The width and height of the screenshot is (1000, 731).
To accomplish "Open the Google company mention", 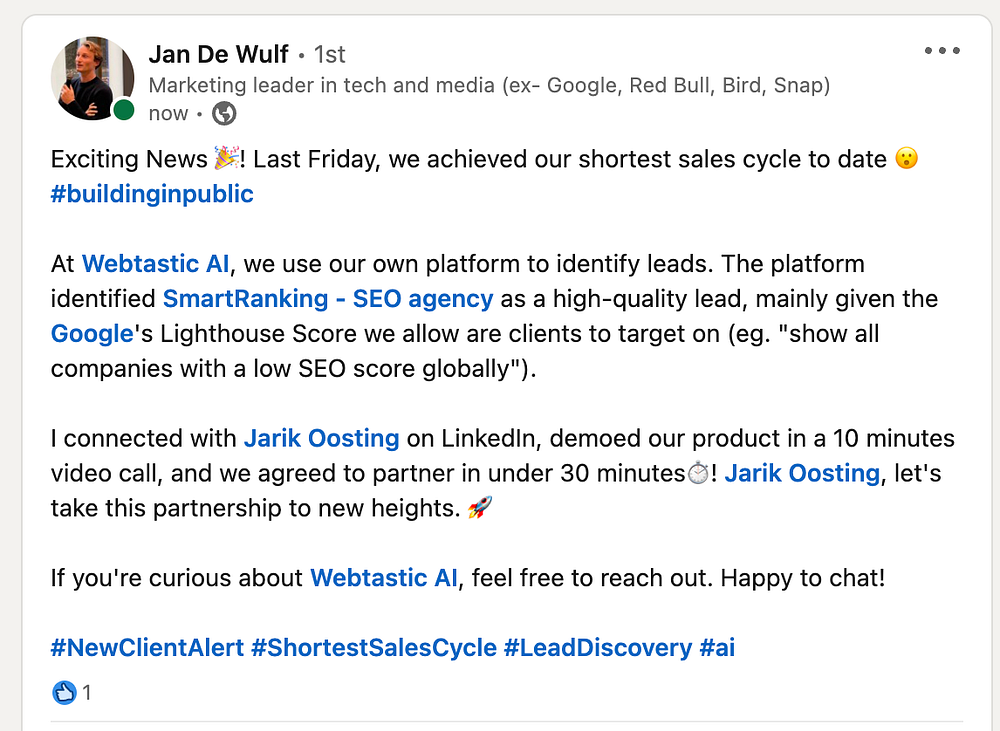I will click(x=92, y=333).
